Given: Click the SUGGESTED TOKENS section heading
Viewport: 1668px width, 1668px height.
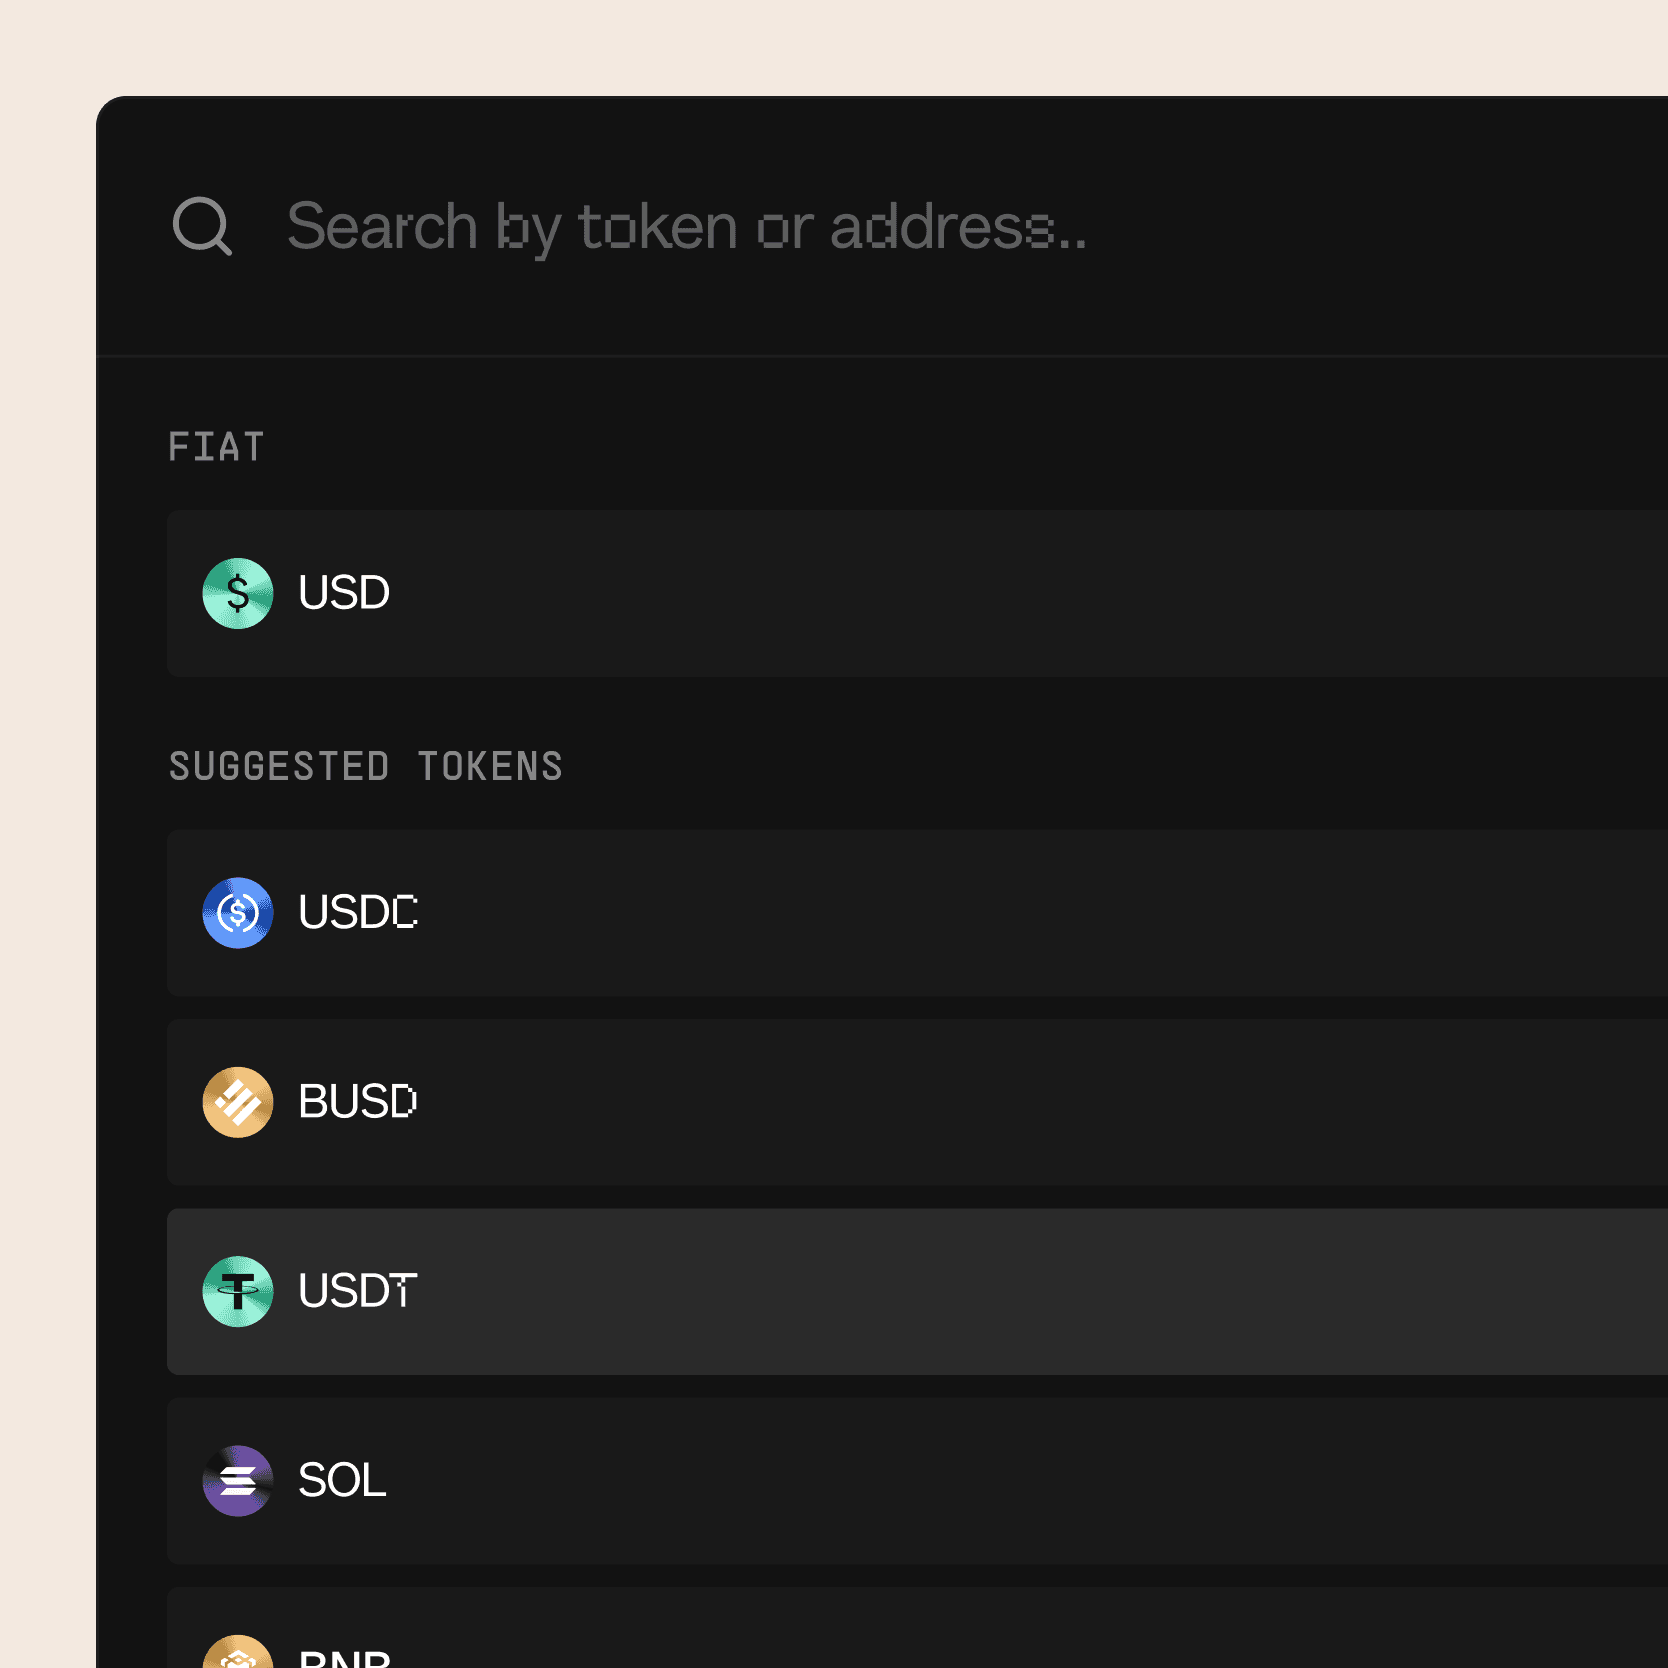Looking at the screenshot, I should [x=366, y=767].
